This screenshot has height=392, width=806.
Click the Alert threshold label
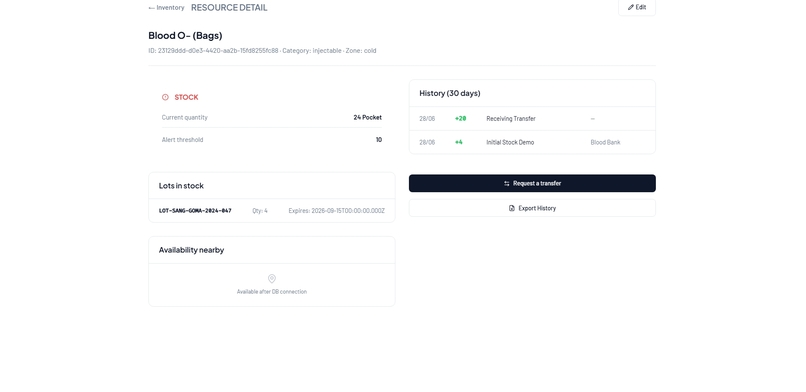[x=182, y=140]
